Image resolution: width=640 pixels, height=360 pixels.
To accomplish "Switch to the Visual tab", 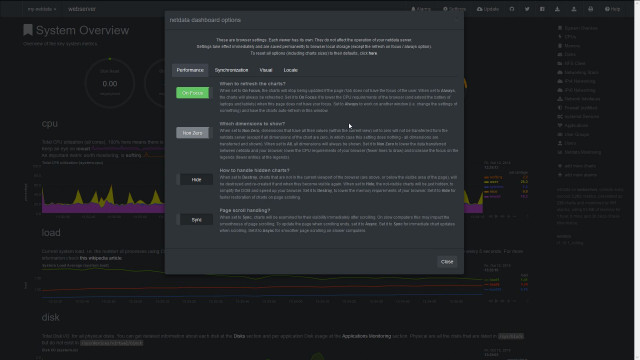I will point(266,70).
